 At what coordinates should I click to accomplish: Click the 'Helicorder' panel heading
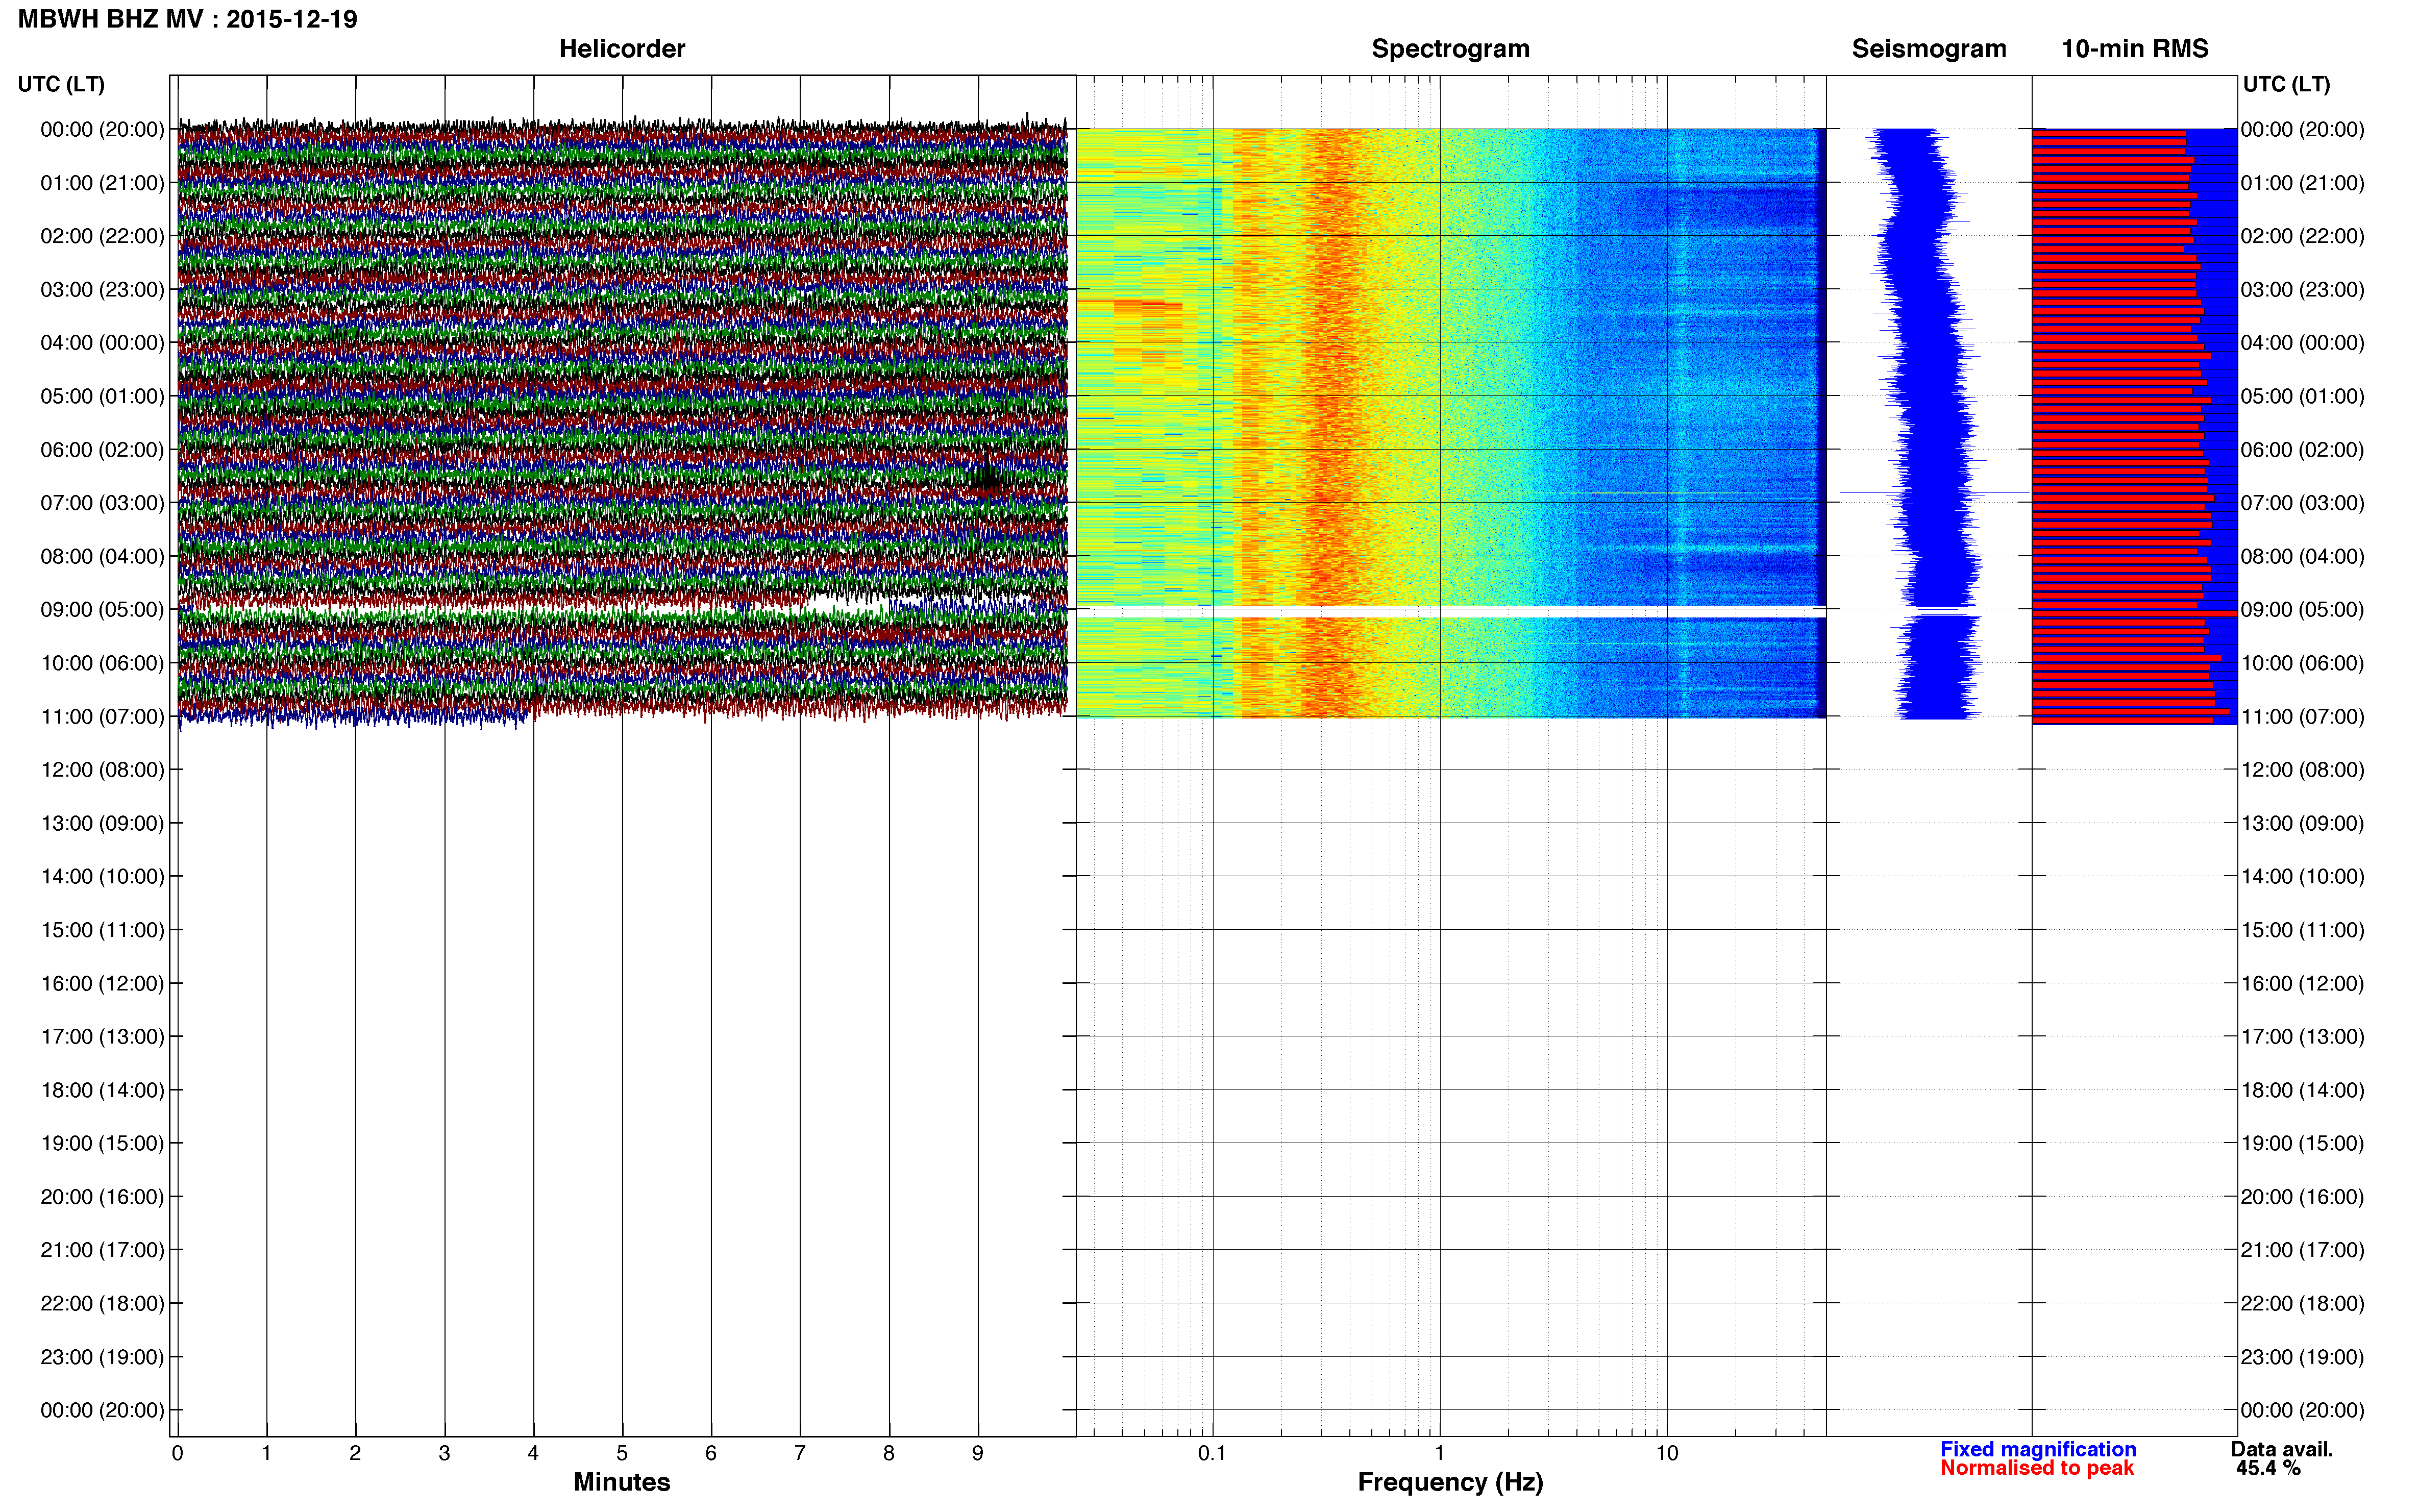pos(621,49)
